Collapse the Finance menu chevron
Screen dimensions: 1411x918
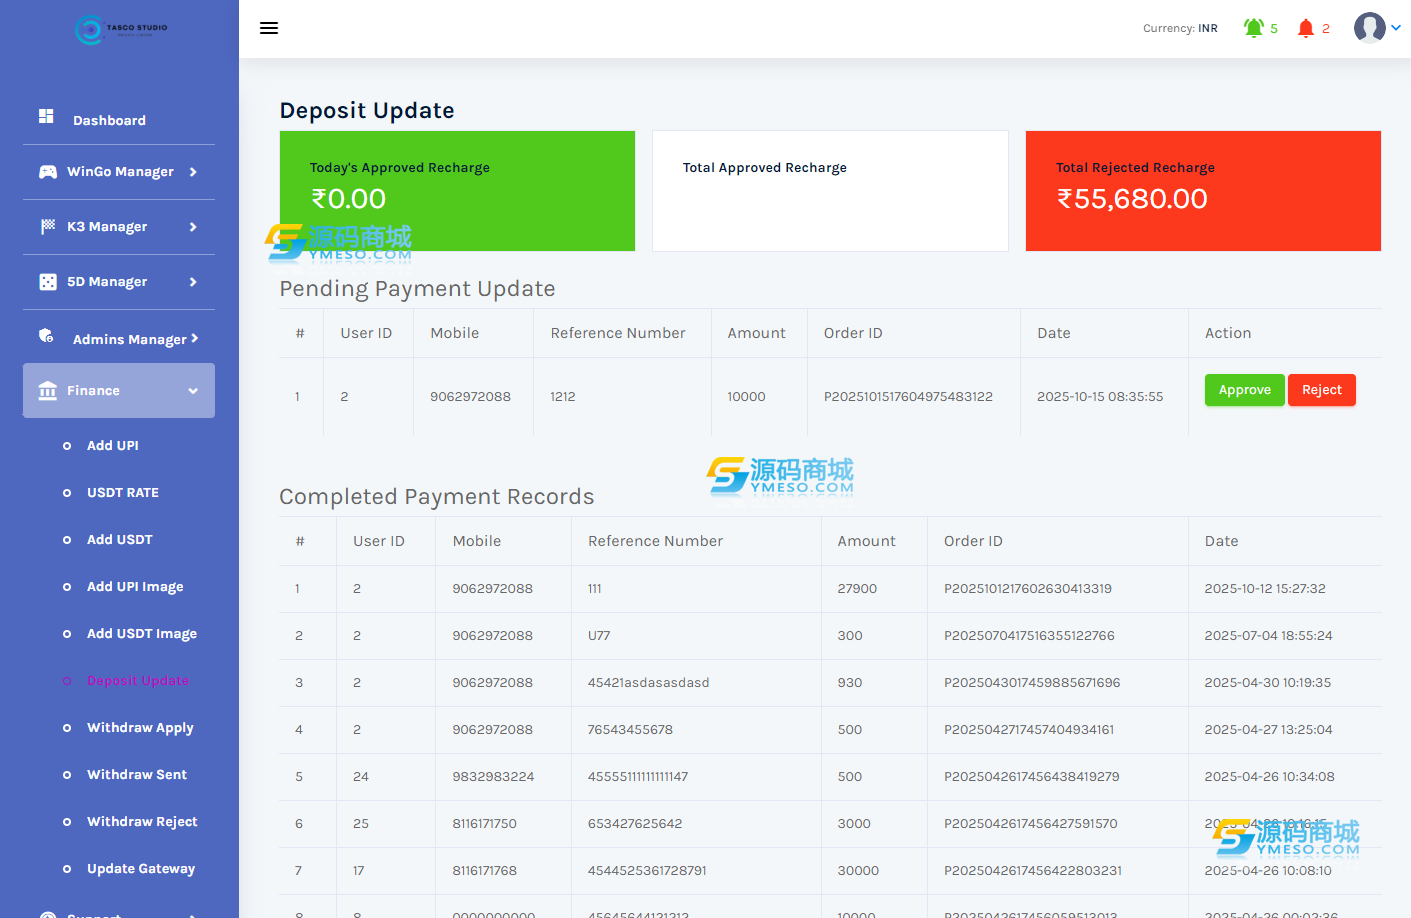point(193,391)
